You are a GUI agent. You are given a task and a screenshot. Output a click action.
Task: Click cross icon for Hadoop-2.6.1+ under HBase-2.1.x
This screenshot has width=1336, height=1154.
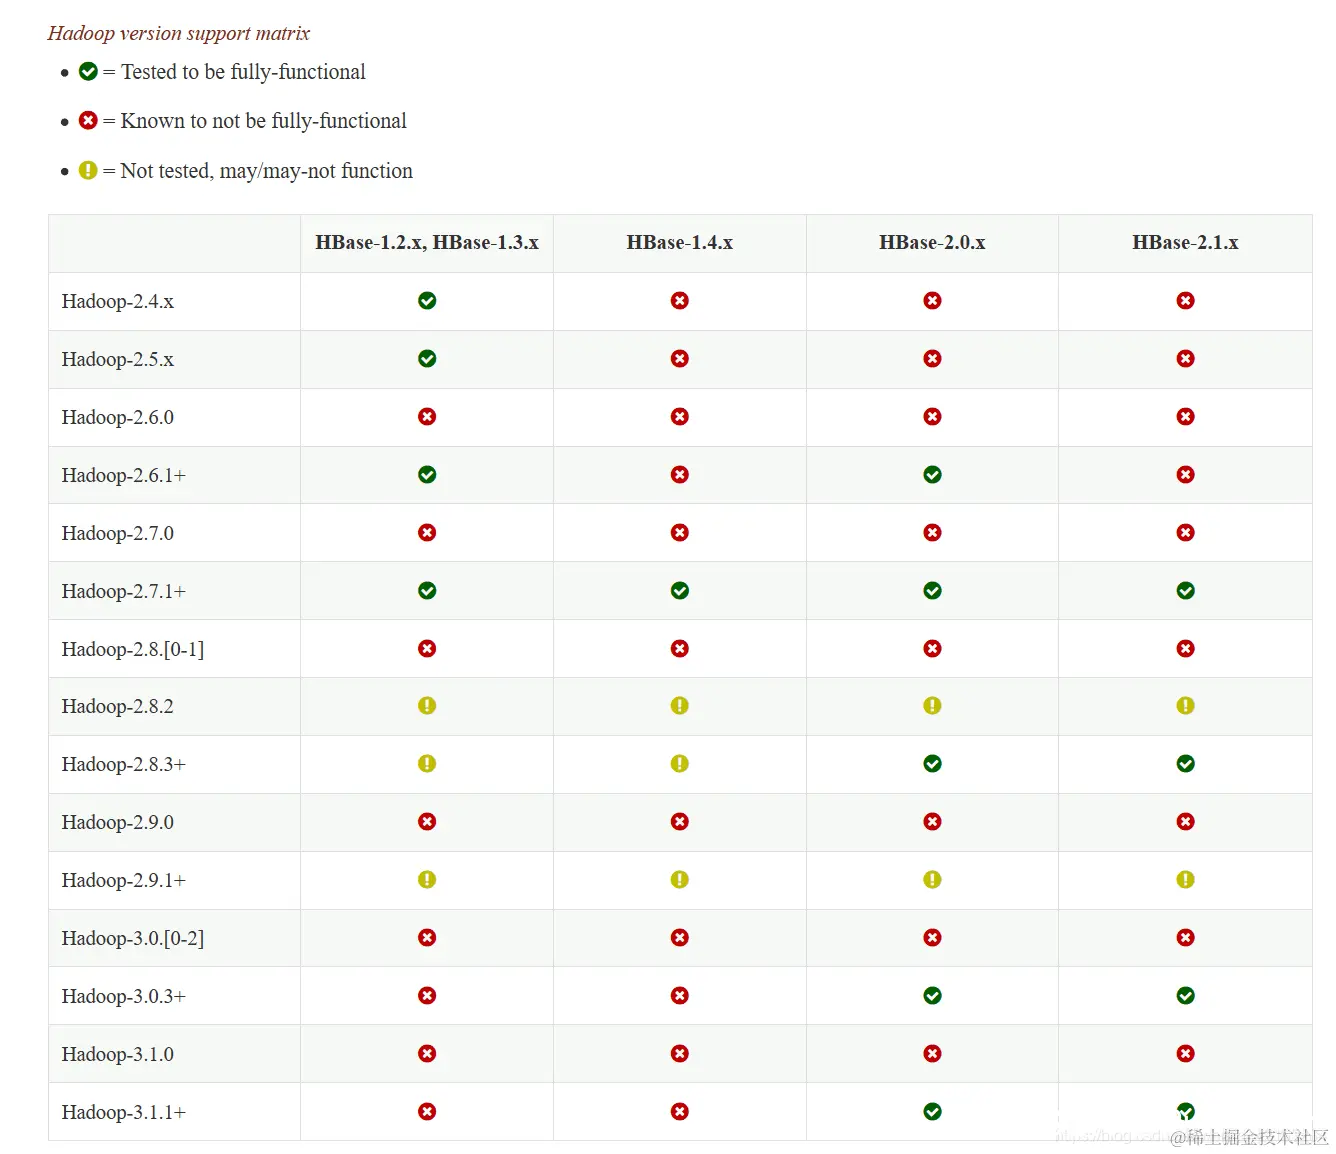1186,475
